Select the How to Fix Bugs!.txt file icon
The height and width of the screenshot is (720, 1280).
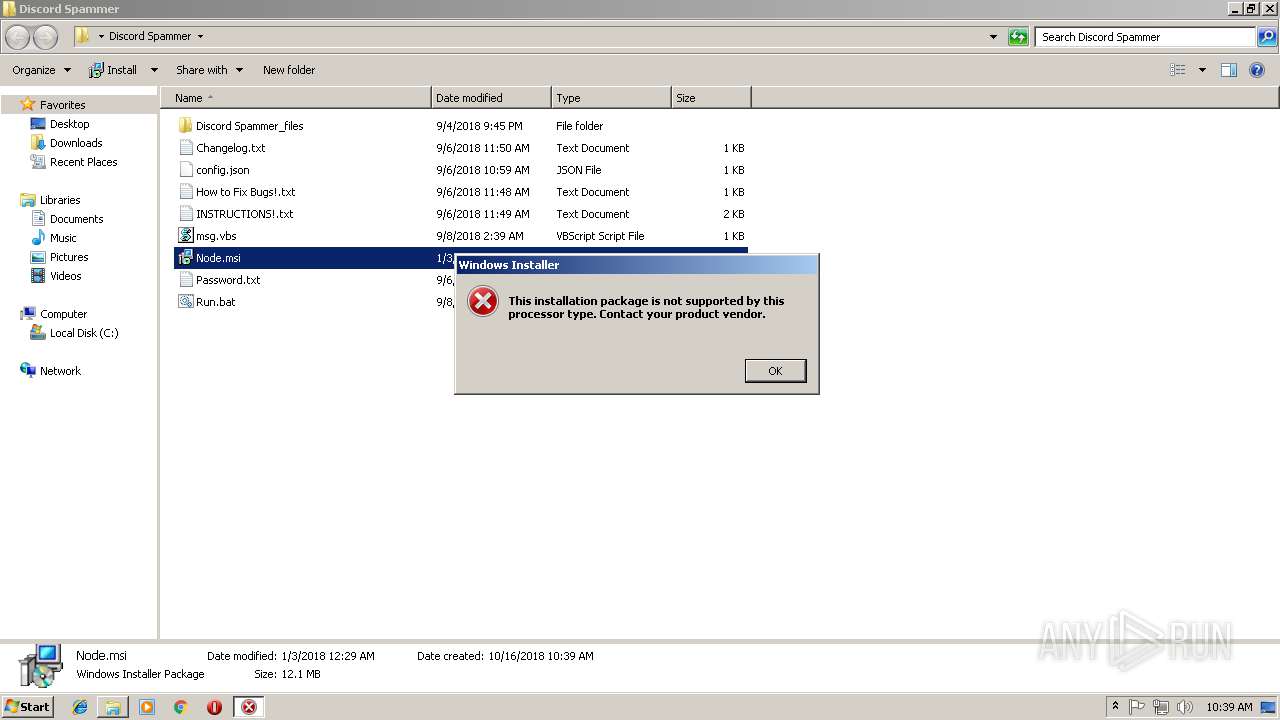click(x=185, y=192)
